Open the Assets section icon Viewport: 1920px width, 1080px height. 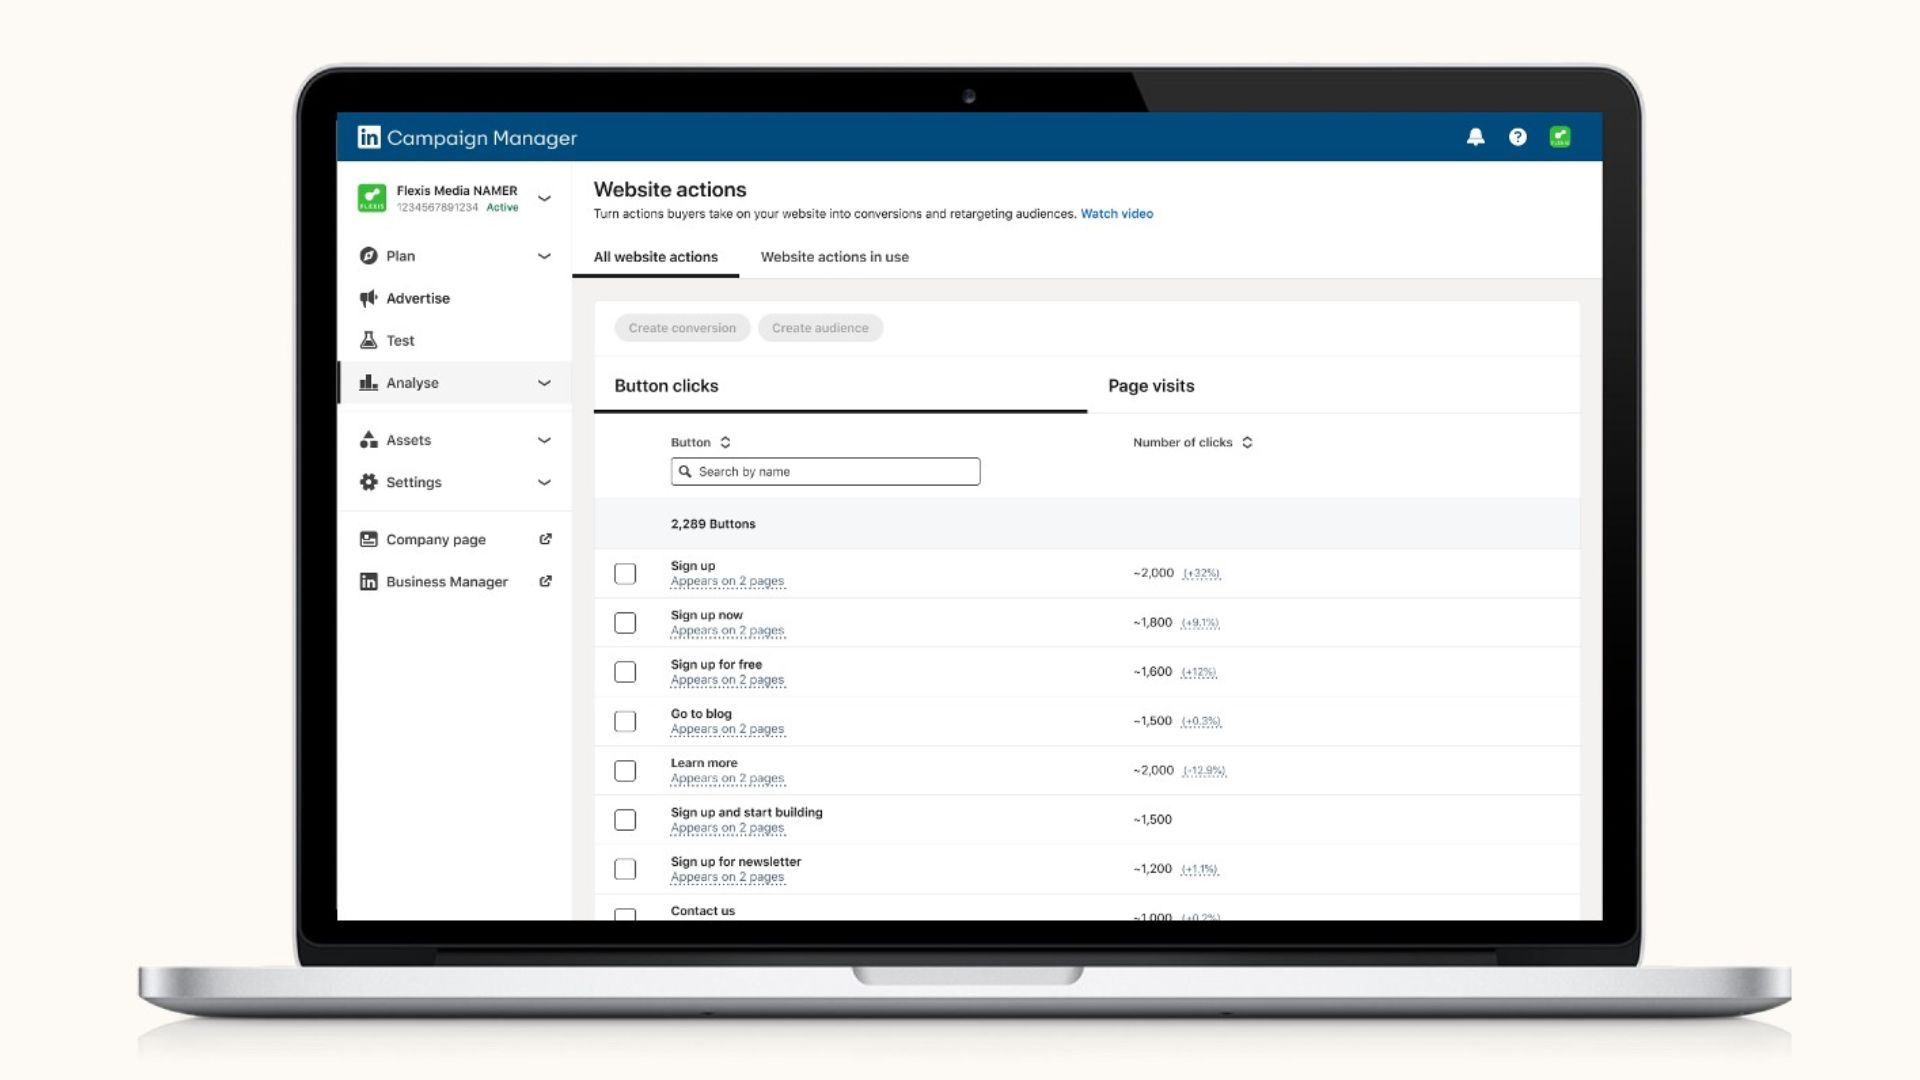(x=368, y=440)
